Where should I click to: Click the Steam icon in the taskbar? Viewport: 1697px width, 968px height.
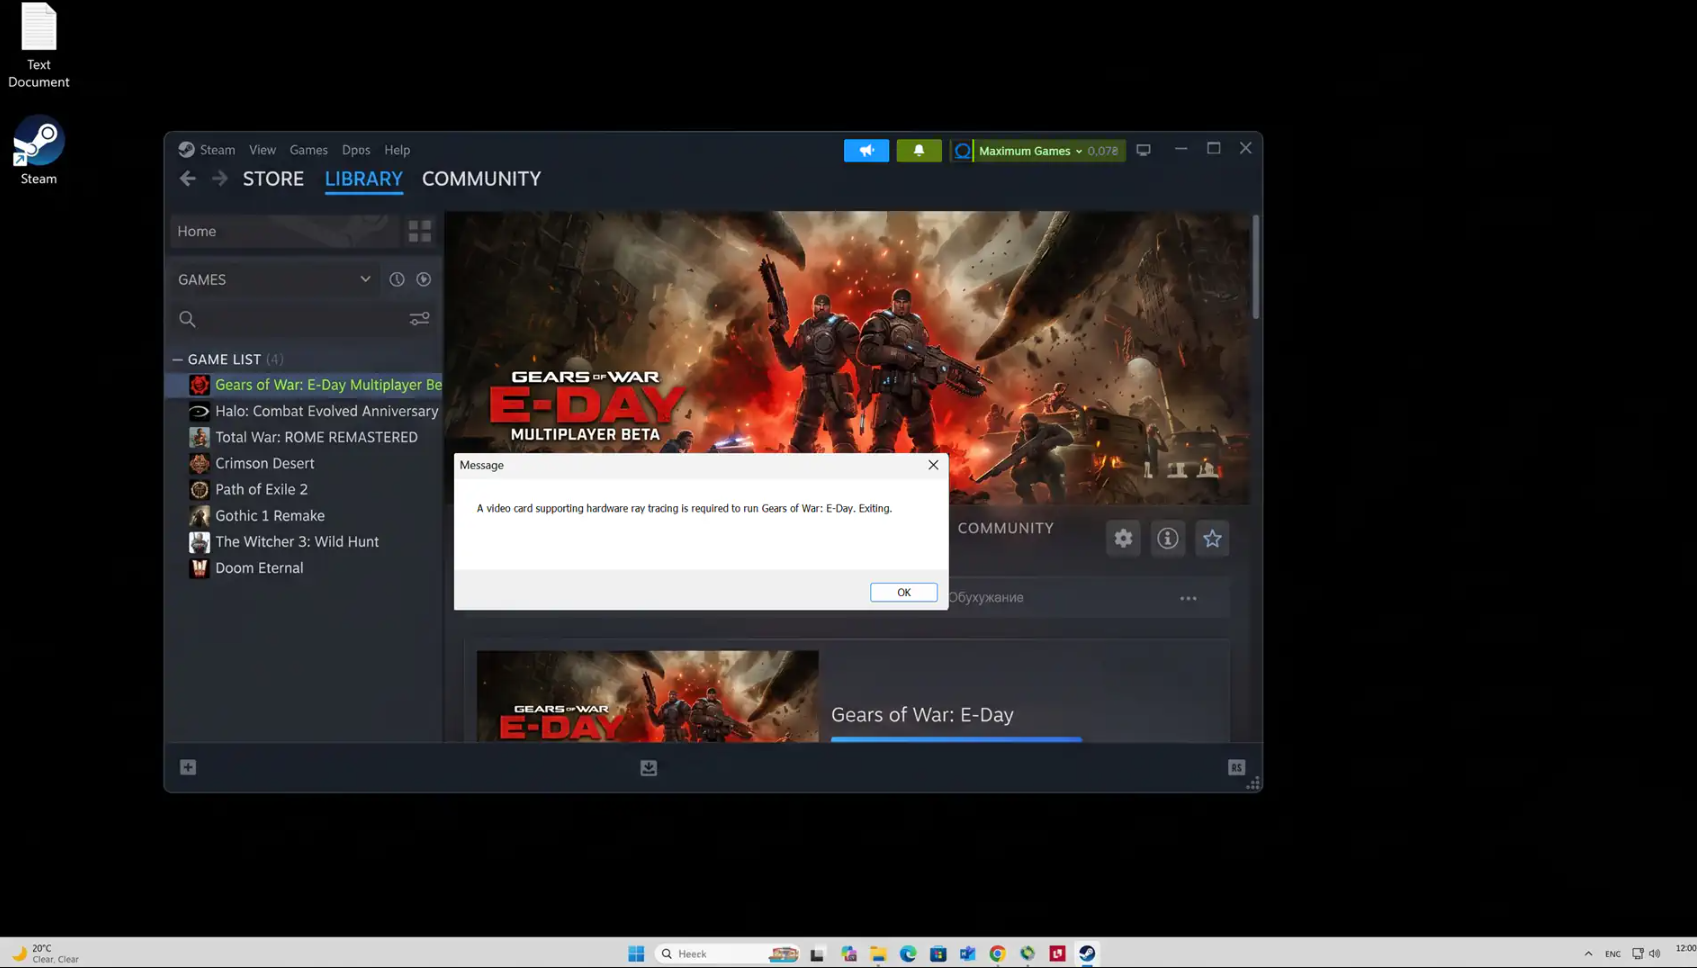(x=1087, y=954)
